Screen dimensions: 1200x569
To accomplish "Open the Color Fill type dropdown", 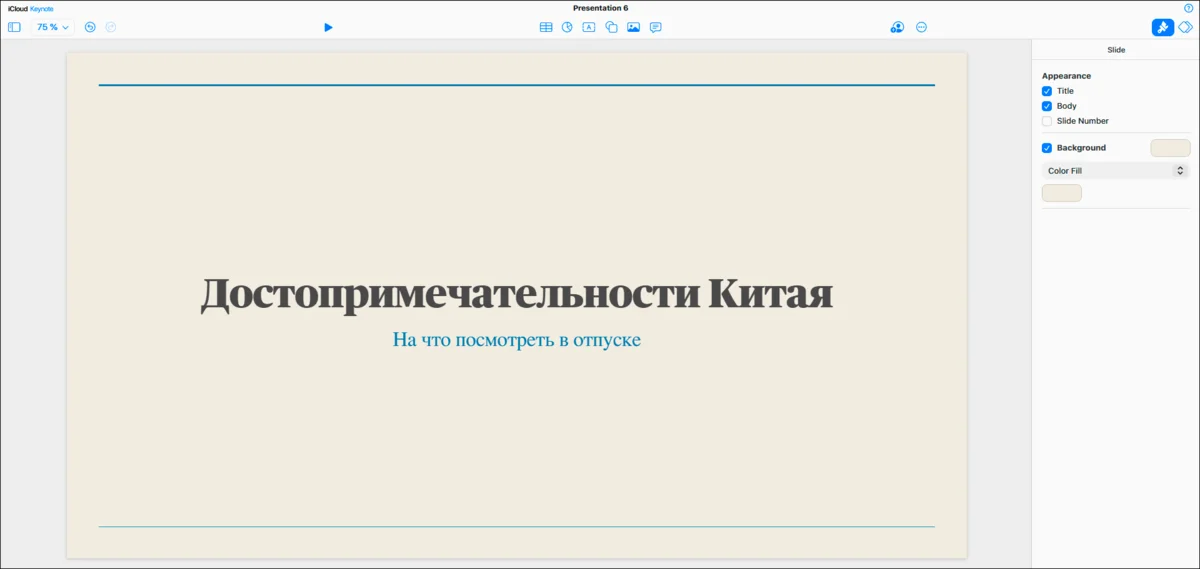I will coord(1115,171).
